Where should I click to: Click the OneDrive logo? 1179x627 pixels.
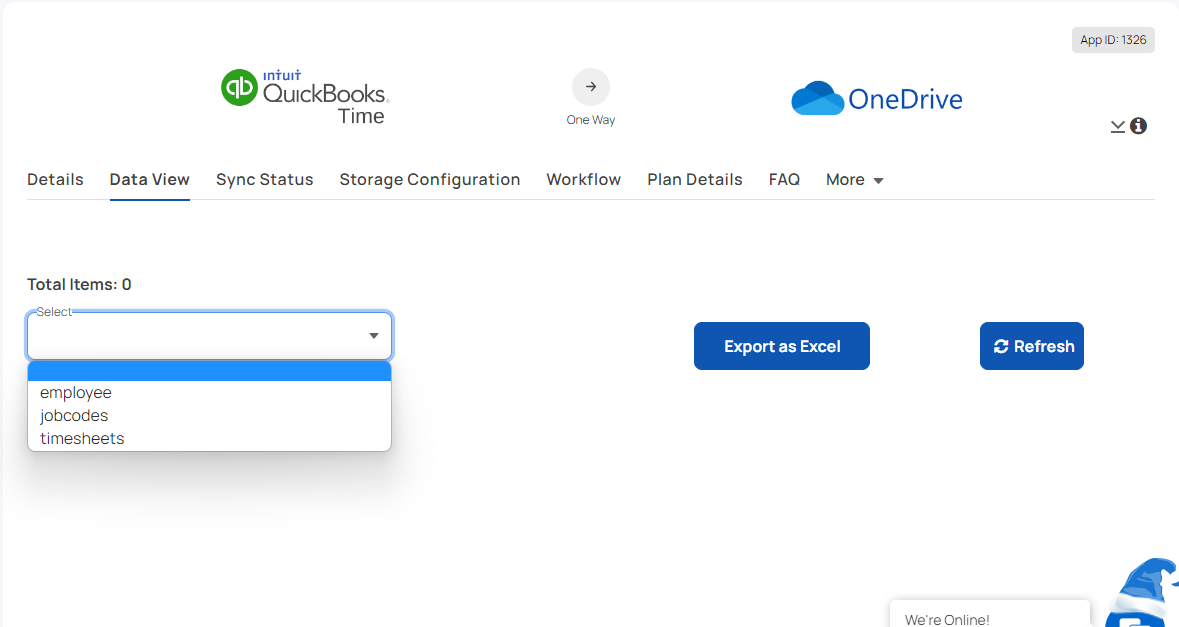877,98
